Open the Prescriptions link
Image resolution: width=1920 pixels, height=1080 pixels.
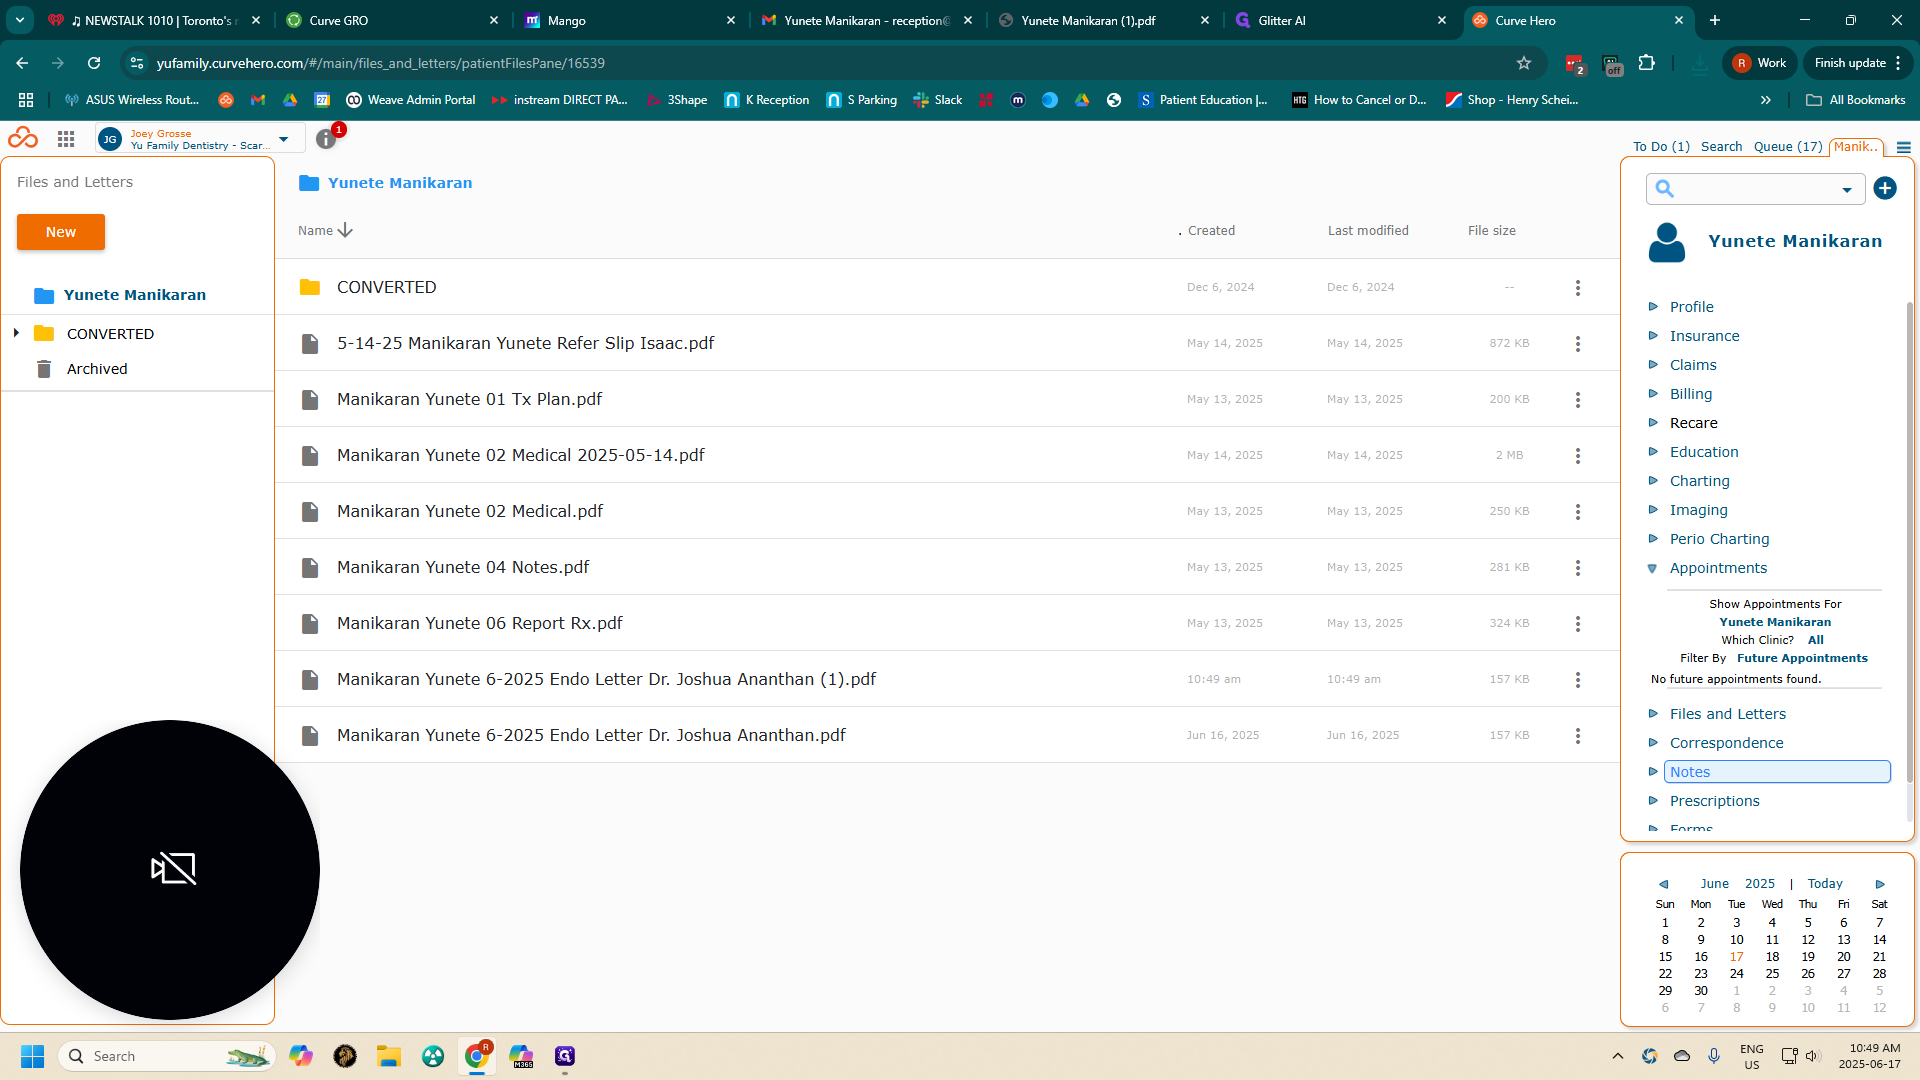(1714, 801)
